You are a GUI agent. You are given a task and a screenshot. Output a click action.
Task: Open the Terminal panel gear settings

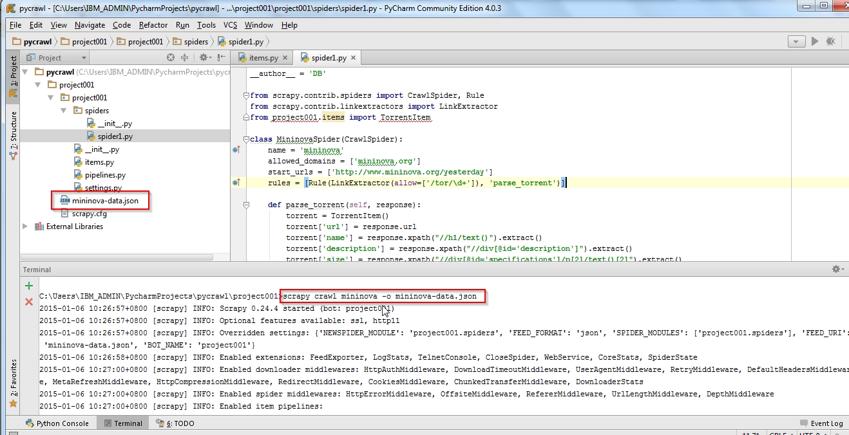pos(836,269)
